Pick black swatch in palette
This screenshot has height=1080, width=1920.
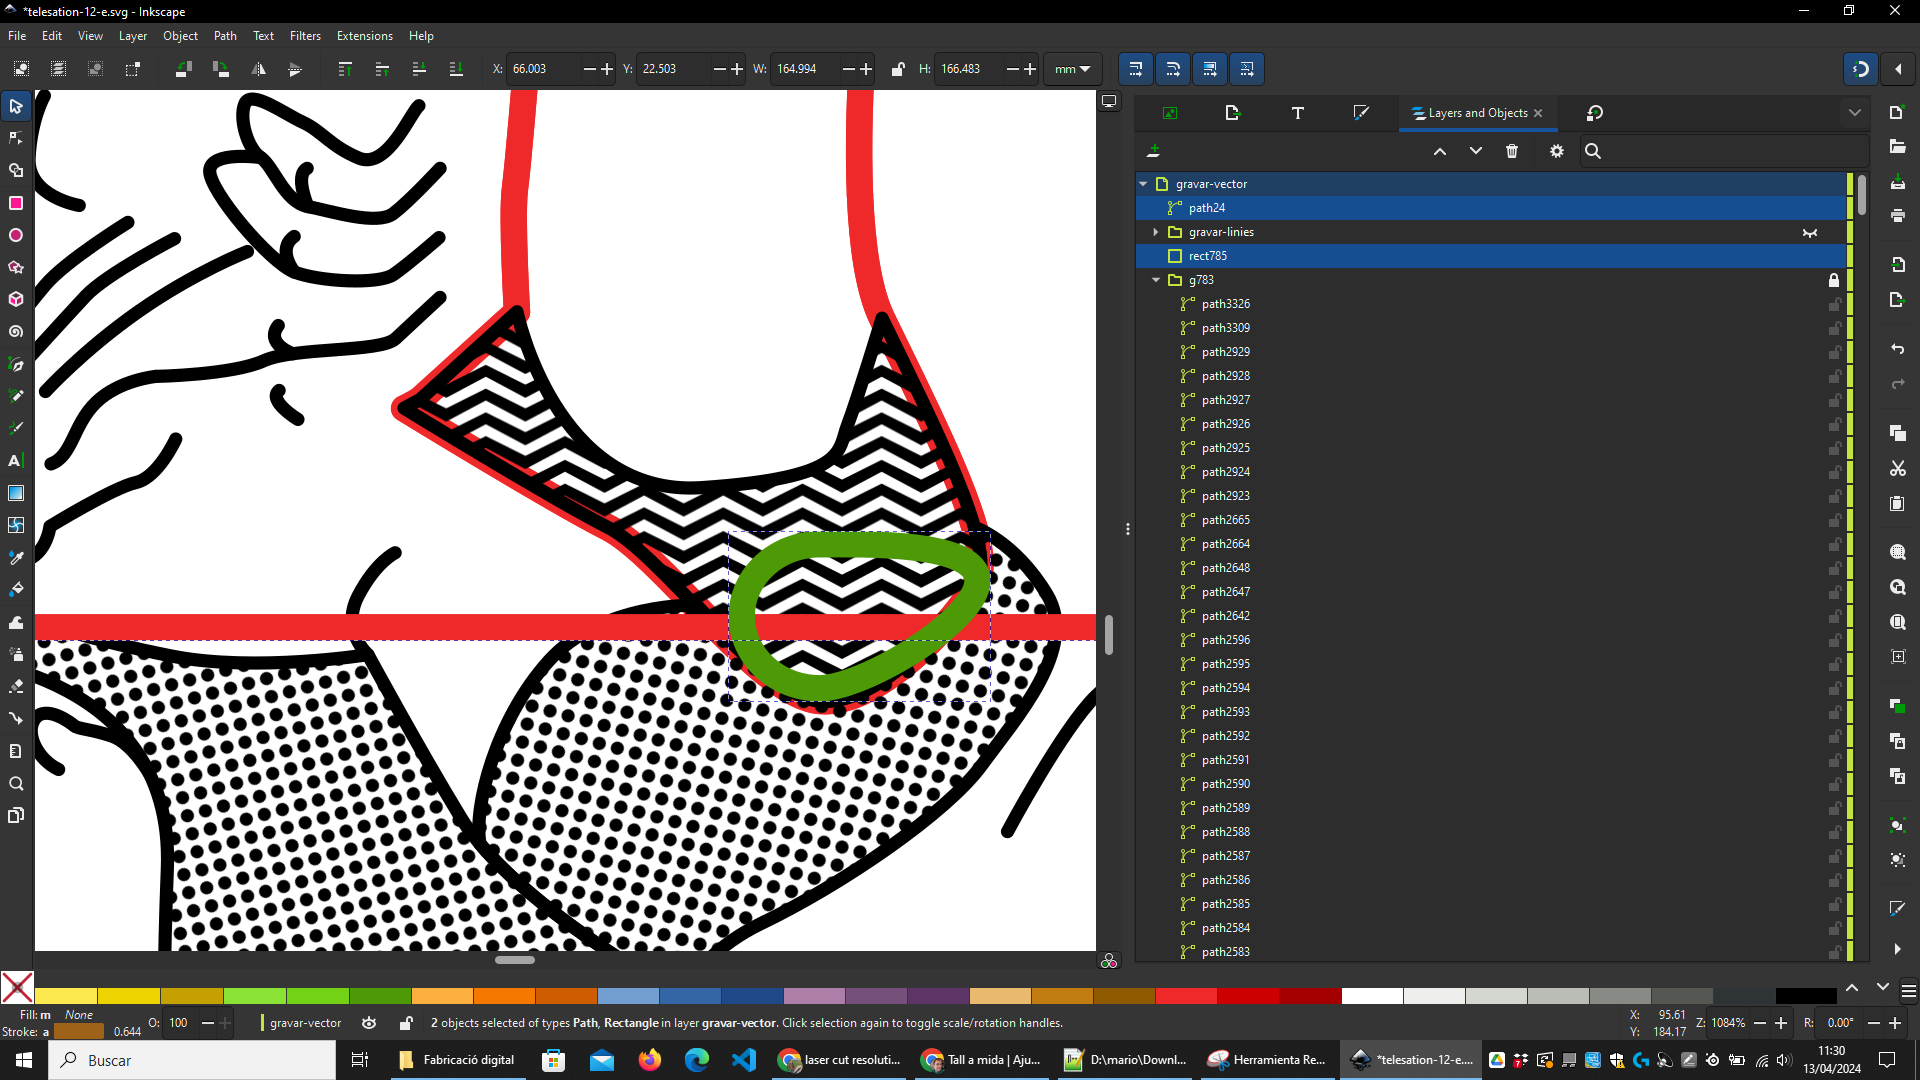[1806, 995]
